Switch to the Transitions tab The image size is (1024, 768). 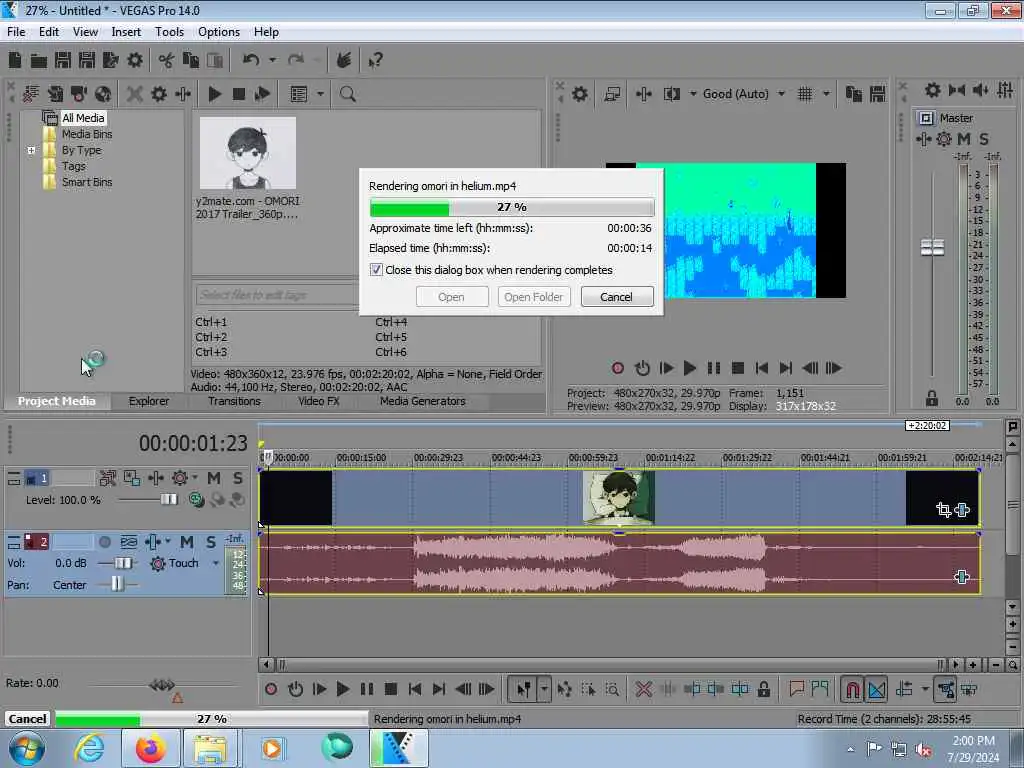coord(234,401)
